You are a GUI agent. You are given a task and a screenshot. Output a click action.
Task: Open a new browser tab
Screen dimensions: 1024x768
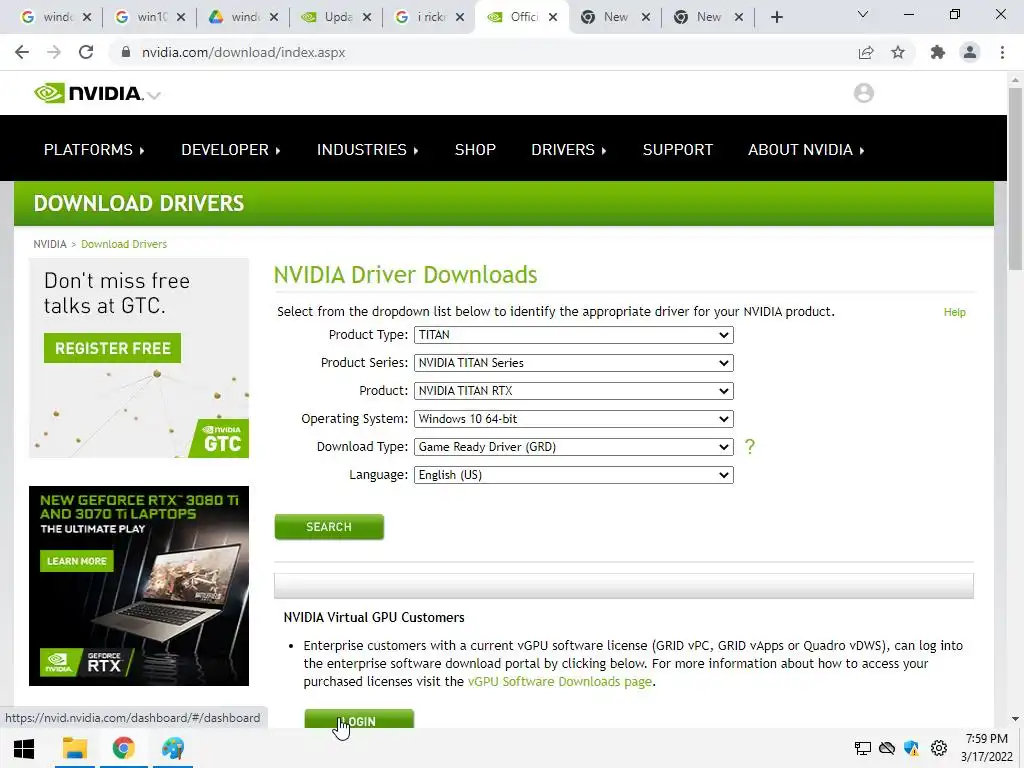pyautogui.click(x=776, y=17)
